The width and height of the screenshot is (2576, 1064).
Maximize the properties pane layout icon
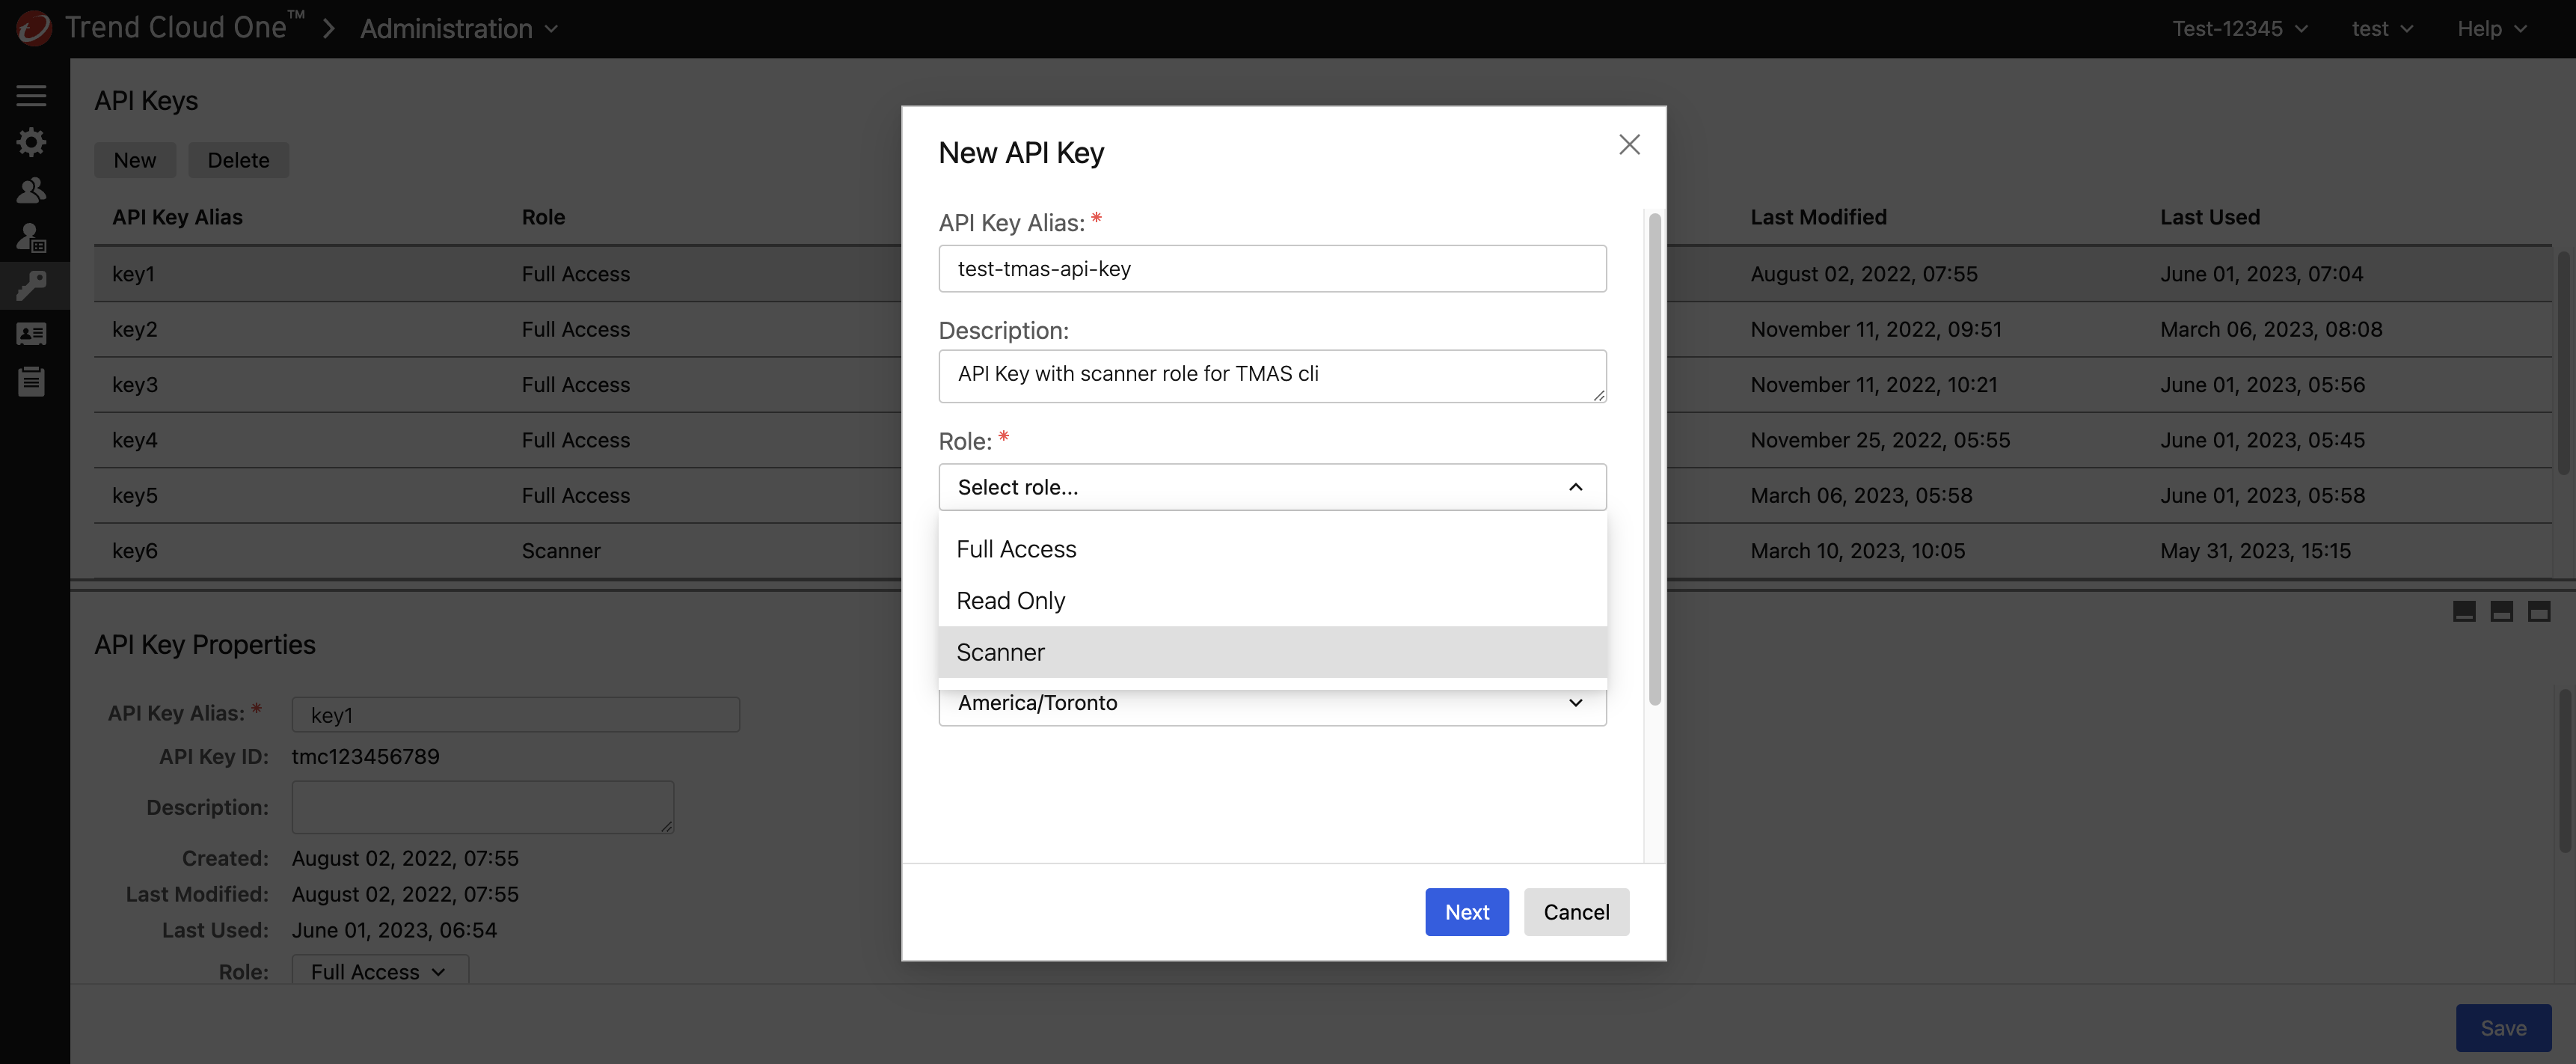[x=2538, y=612]
